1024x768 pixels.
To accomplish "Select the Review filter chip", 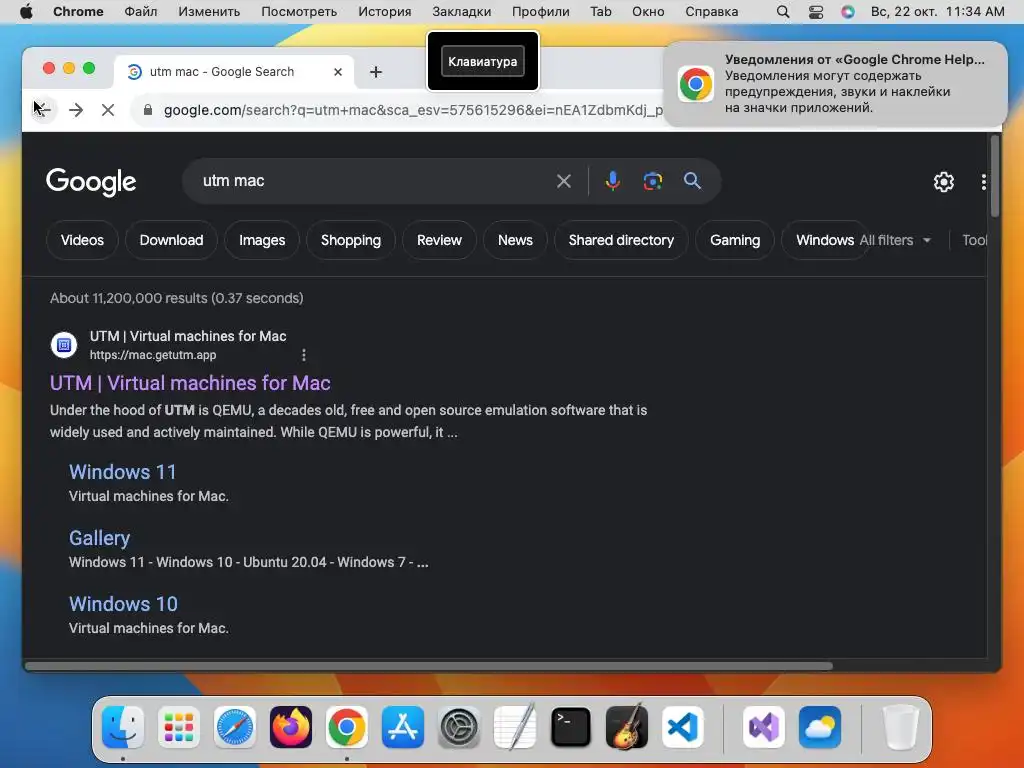I will coord(440,240).
